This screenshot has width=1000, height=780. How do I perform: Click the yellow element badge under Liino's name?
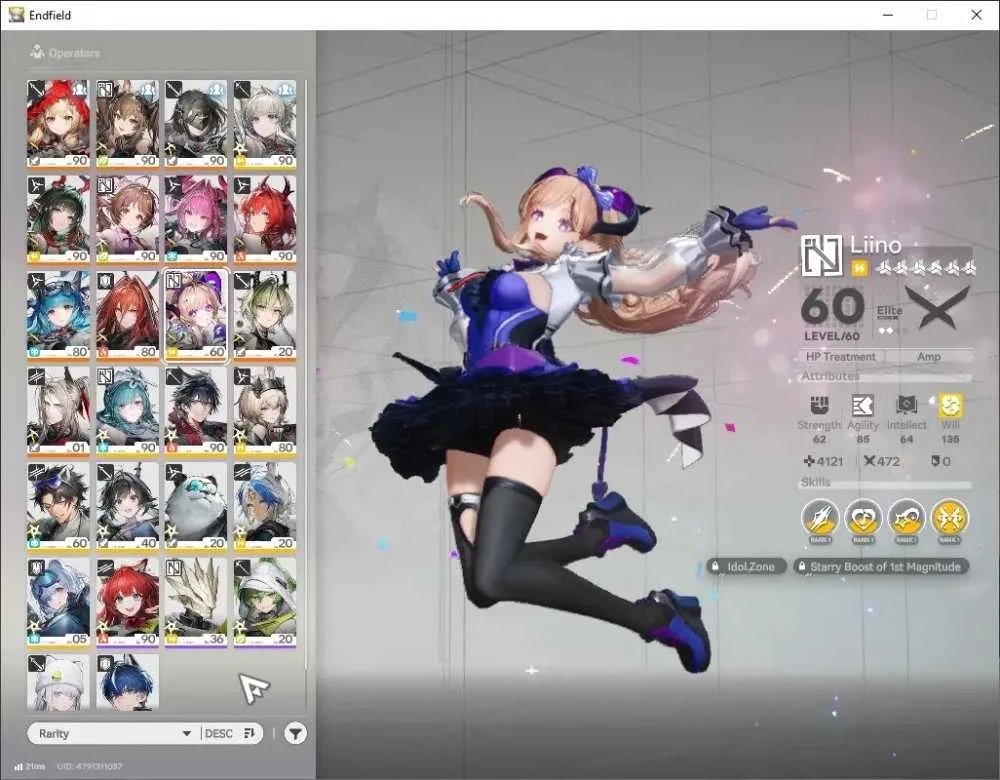click(x=859, y=269)
